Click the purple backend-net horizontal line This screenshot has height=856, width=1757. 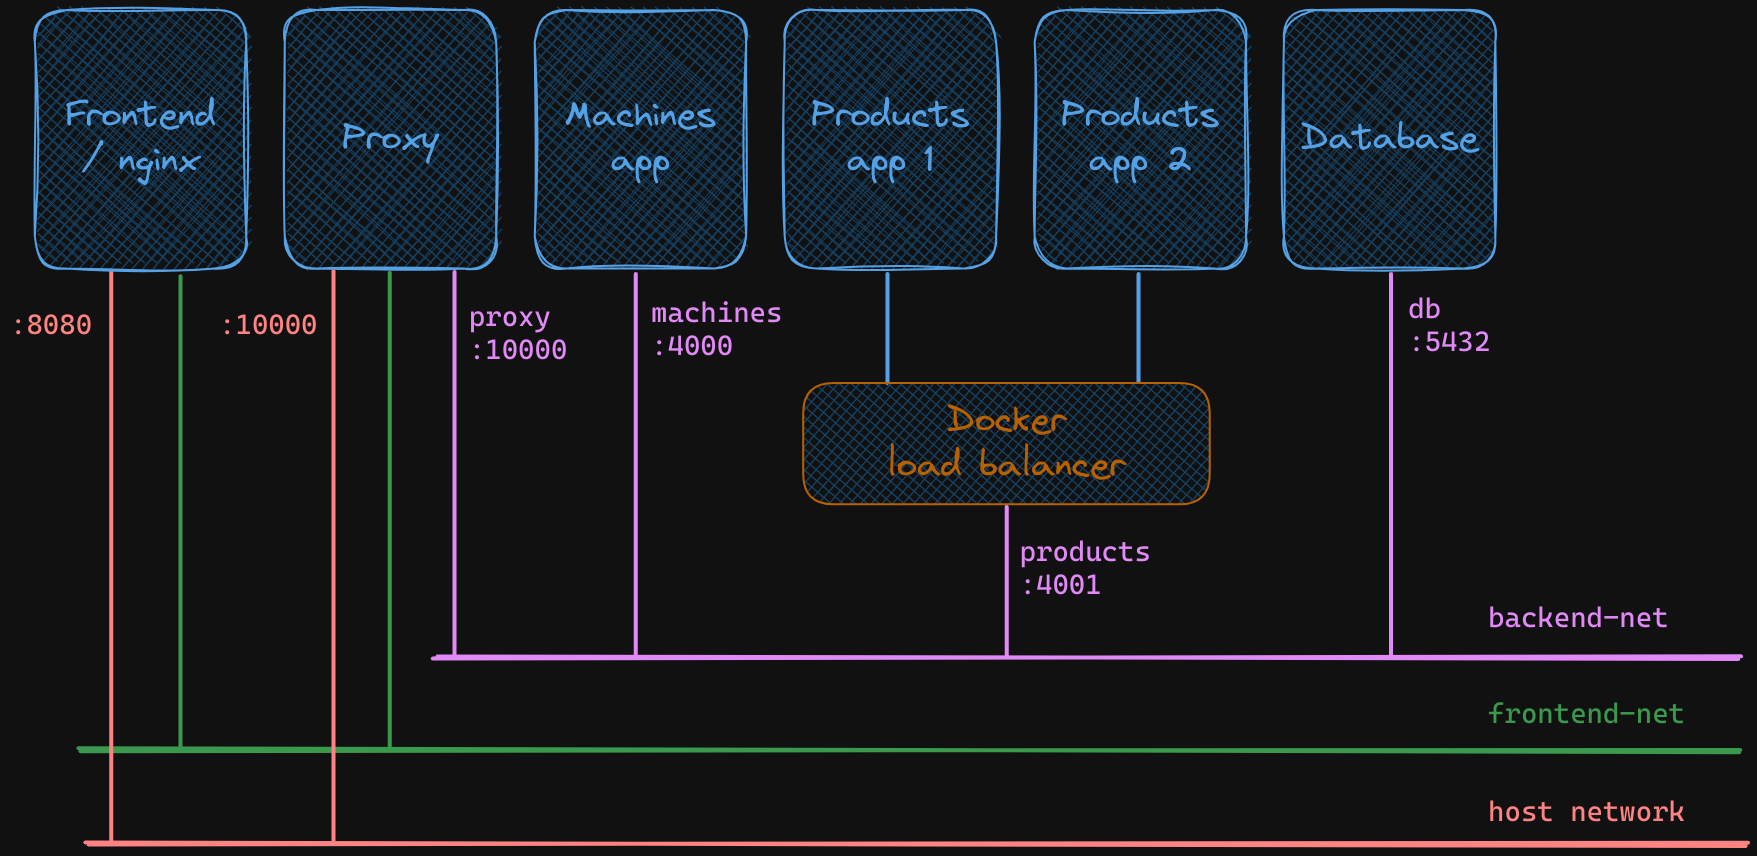pyautogui.click(x=1200, y=657)
